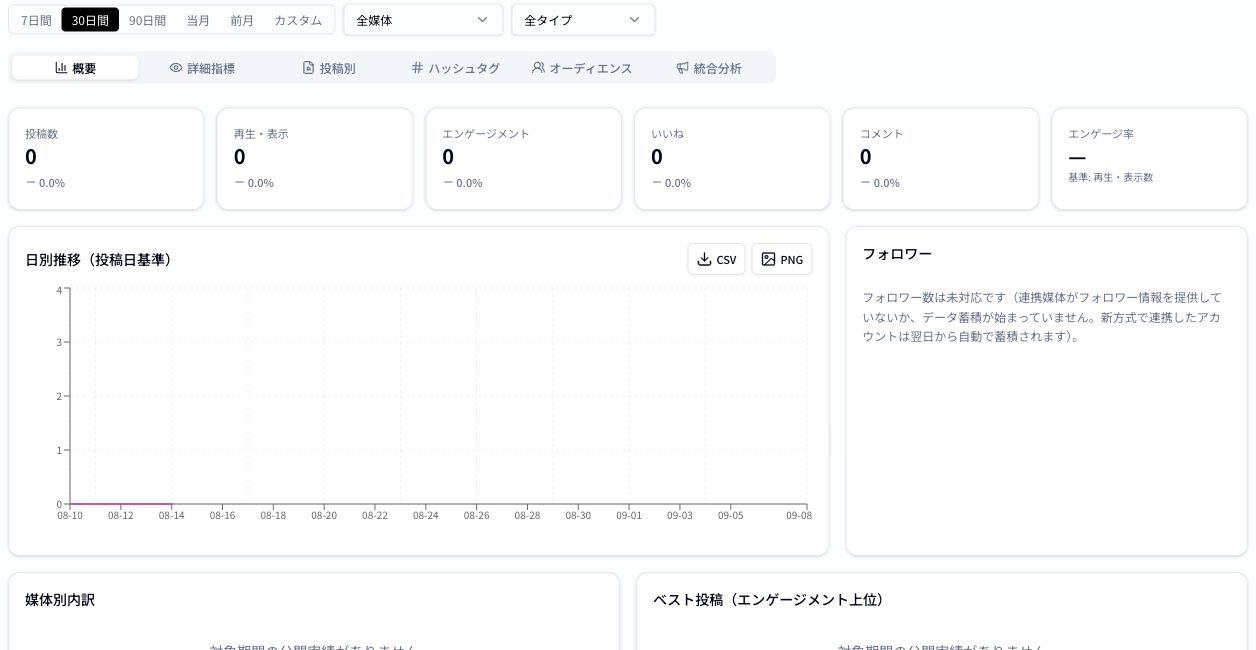This screenshot has width=1256, height=650.
Task: Select the 30日間 period option
Action: 90,20
